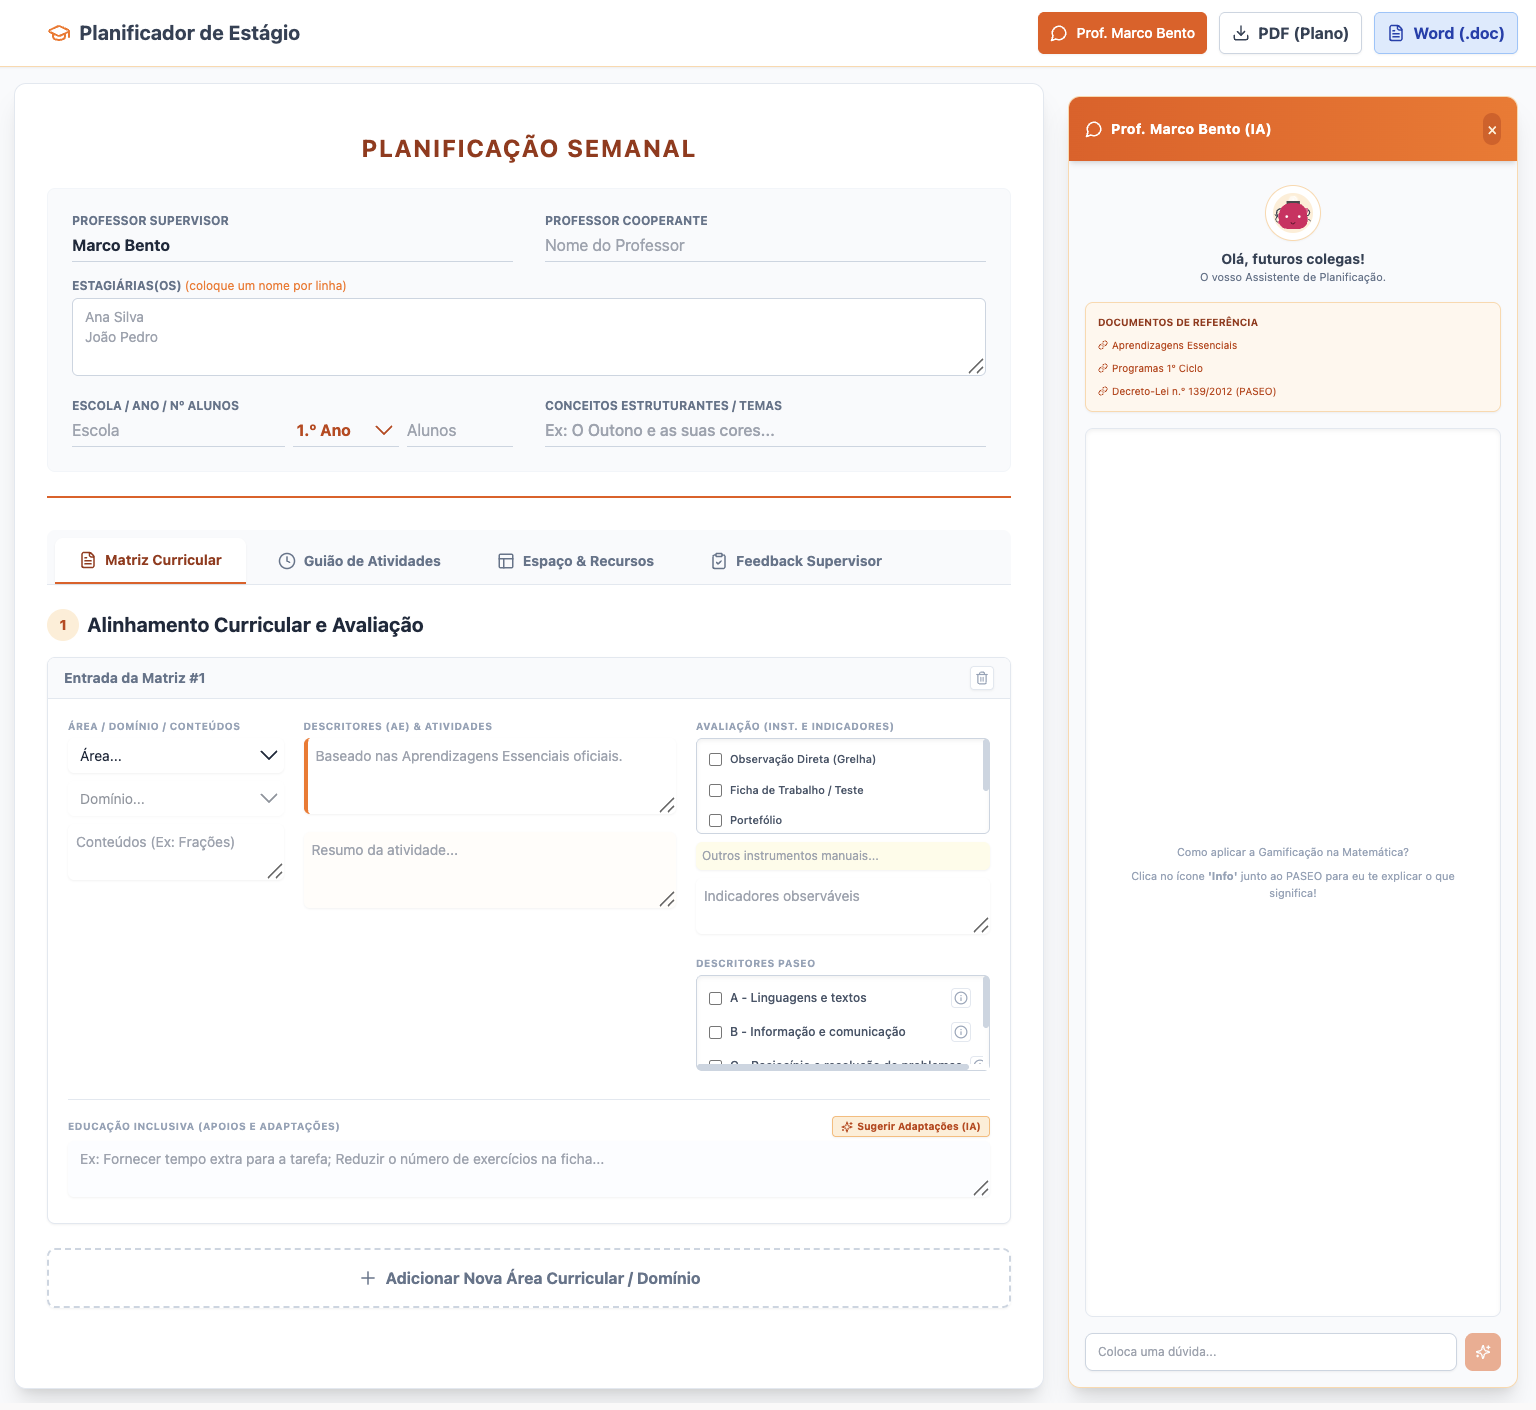Open info for B - Informação e comunicação
Image resolution: width=1536 pixels, height=1410 pixels.
(x=961, y=1032)
